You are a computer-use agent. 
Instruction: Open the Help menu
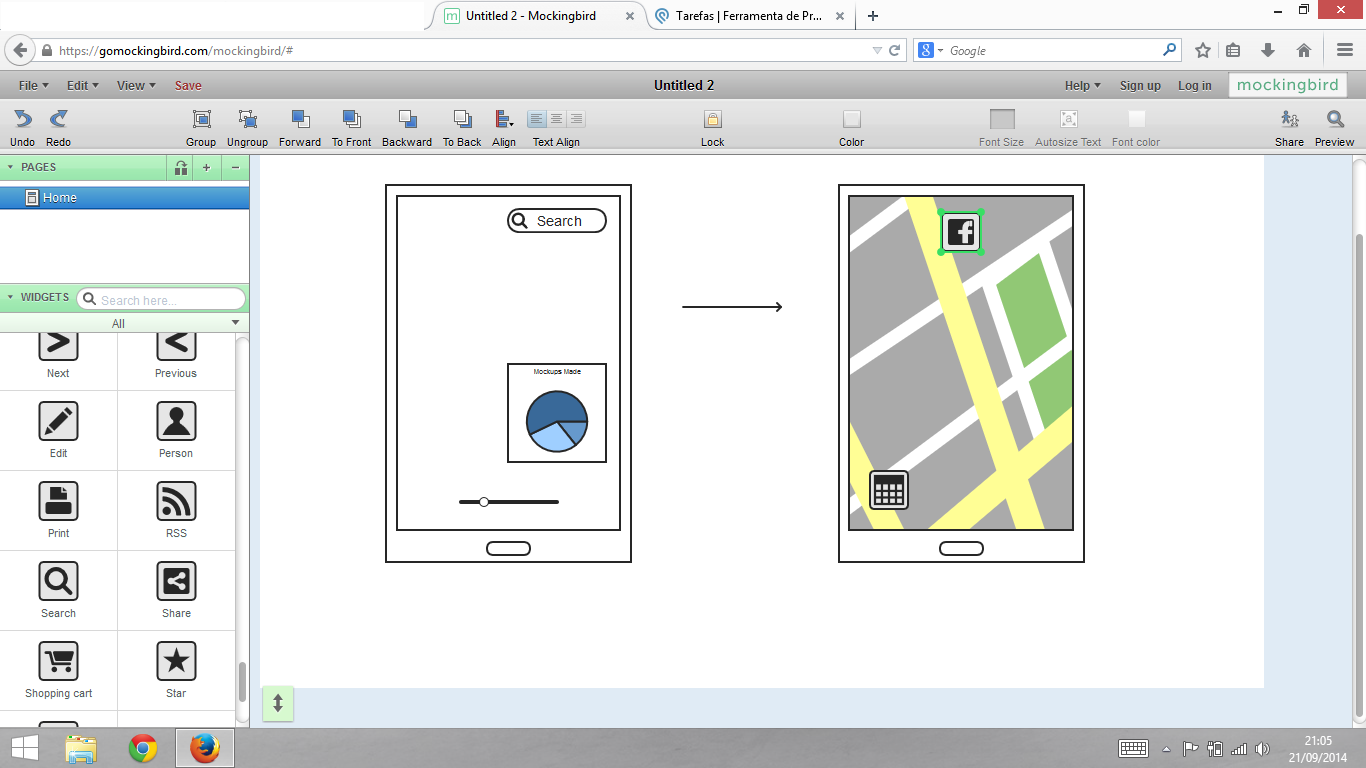(1082, 86)
